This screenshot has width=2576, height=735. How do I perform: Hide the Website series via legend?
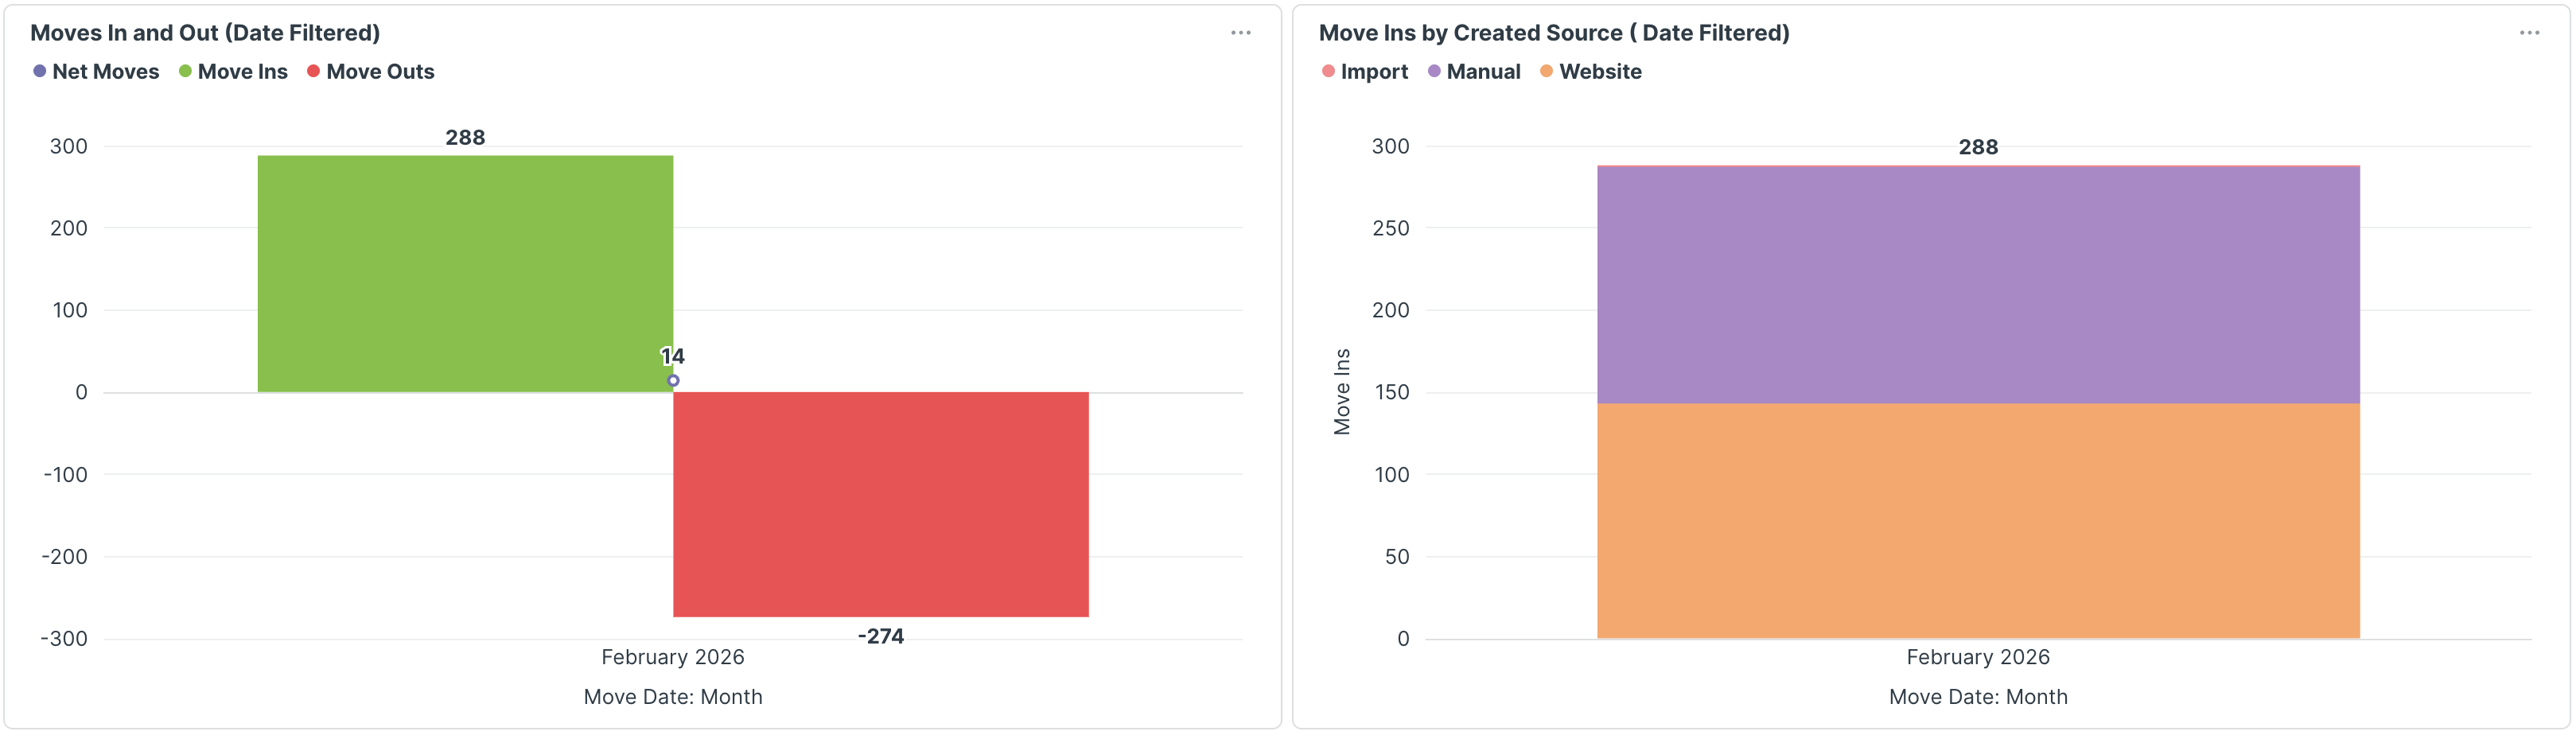pyautogui.click(x=1590, y=72)
